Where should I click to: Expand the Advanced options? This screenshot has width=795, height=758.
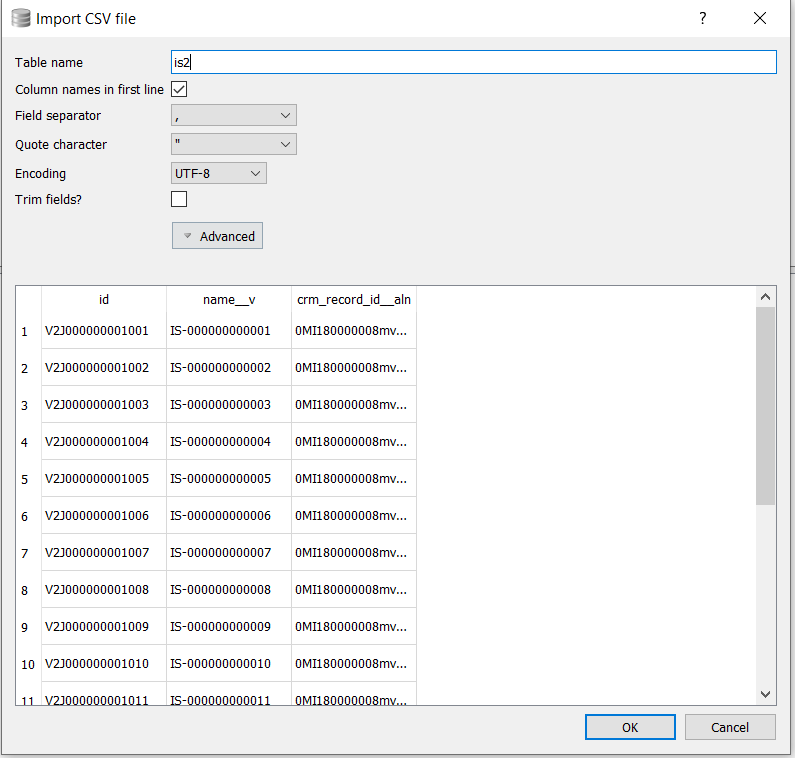click(x=217, y=236)
